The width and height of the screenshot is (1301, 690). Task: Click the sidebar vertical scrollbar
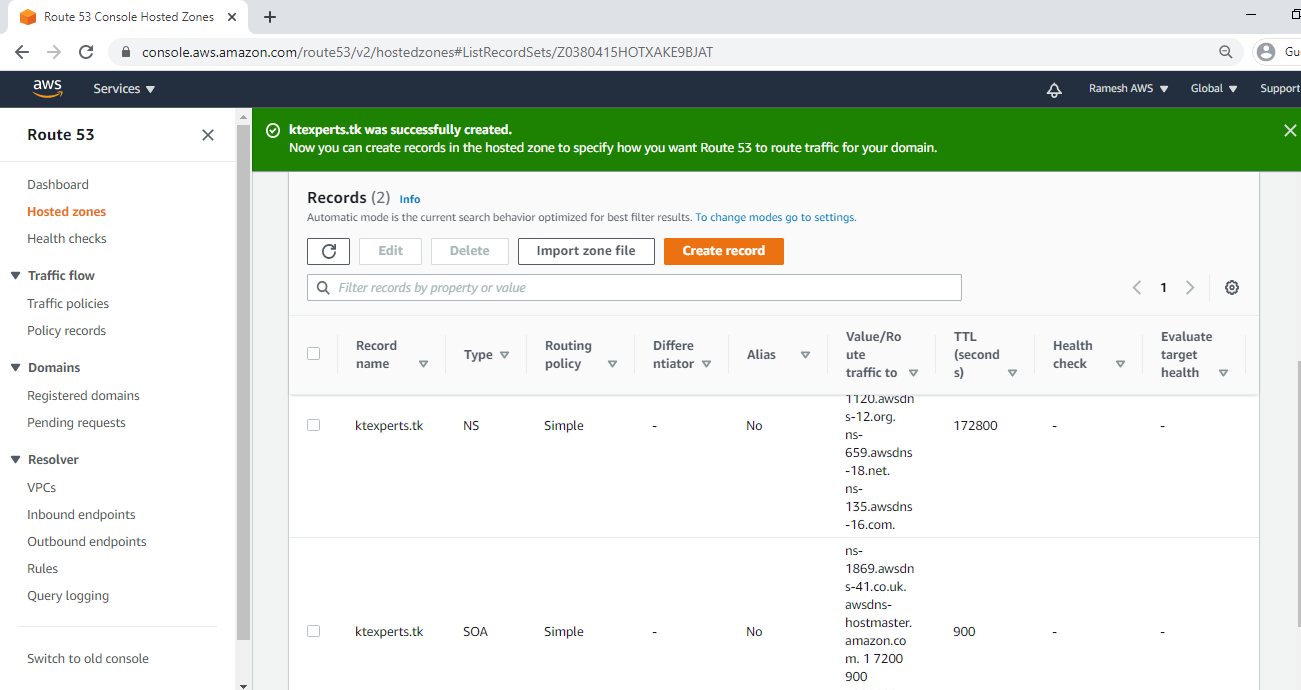coord(243,380)
